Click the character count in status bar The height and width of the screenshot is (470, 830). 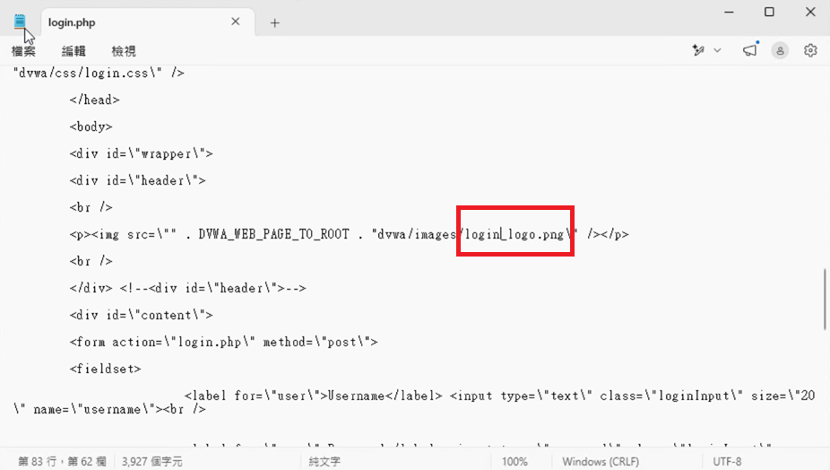(152, 462)
